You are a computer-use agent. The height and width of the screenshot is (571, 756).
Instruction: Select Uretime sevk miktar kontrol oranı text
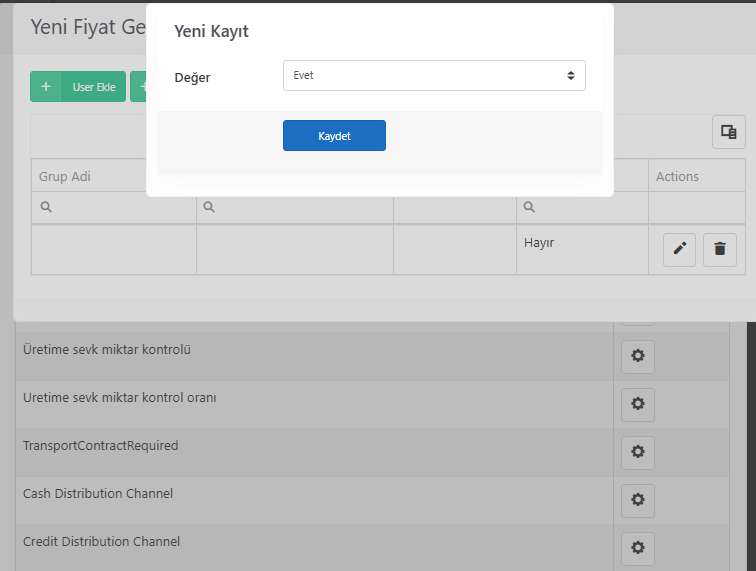[x=120, y=398]
